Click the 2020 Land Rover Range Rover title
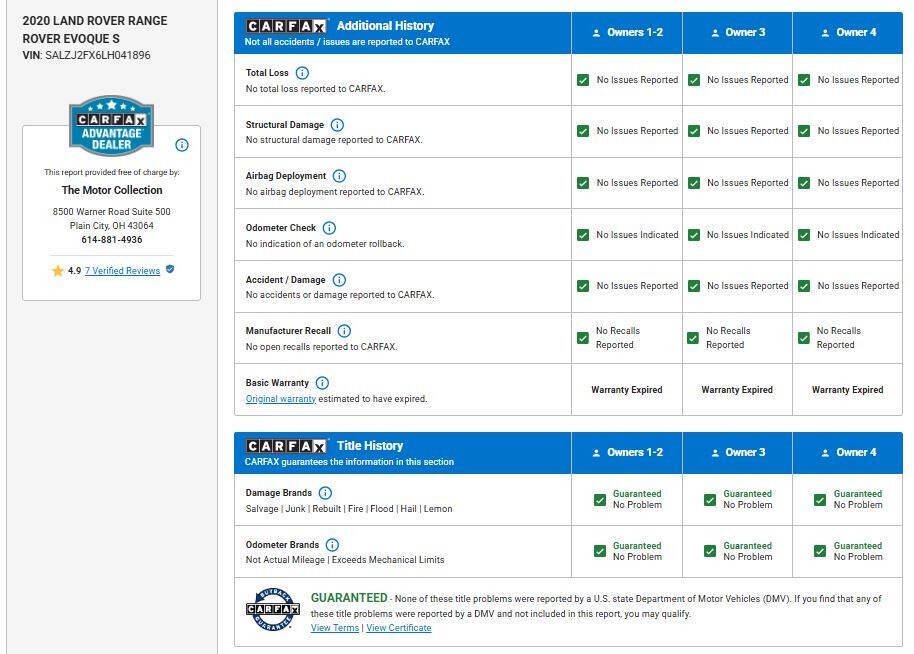 94,30
